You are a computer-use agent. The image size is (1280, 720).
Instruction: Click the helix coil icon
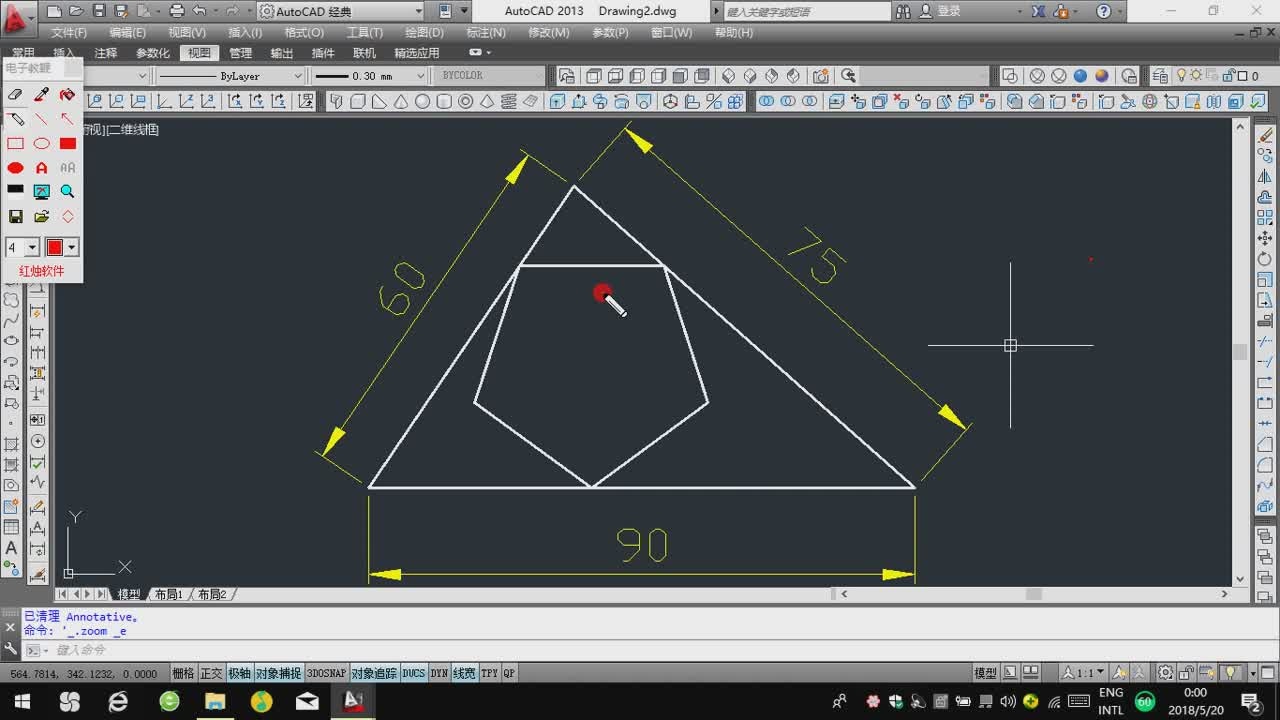[509, 101]
